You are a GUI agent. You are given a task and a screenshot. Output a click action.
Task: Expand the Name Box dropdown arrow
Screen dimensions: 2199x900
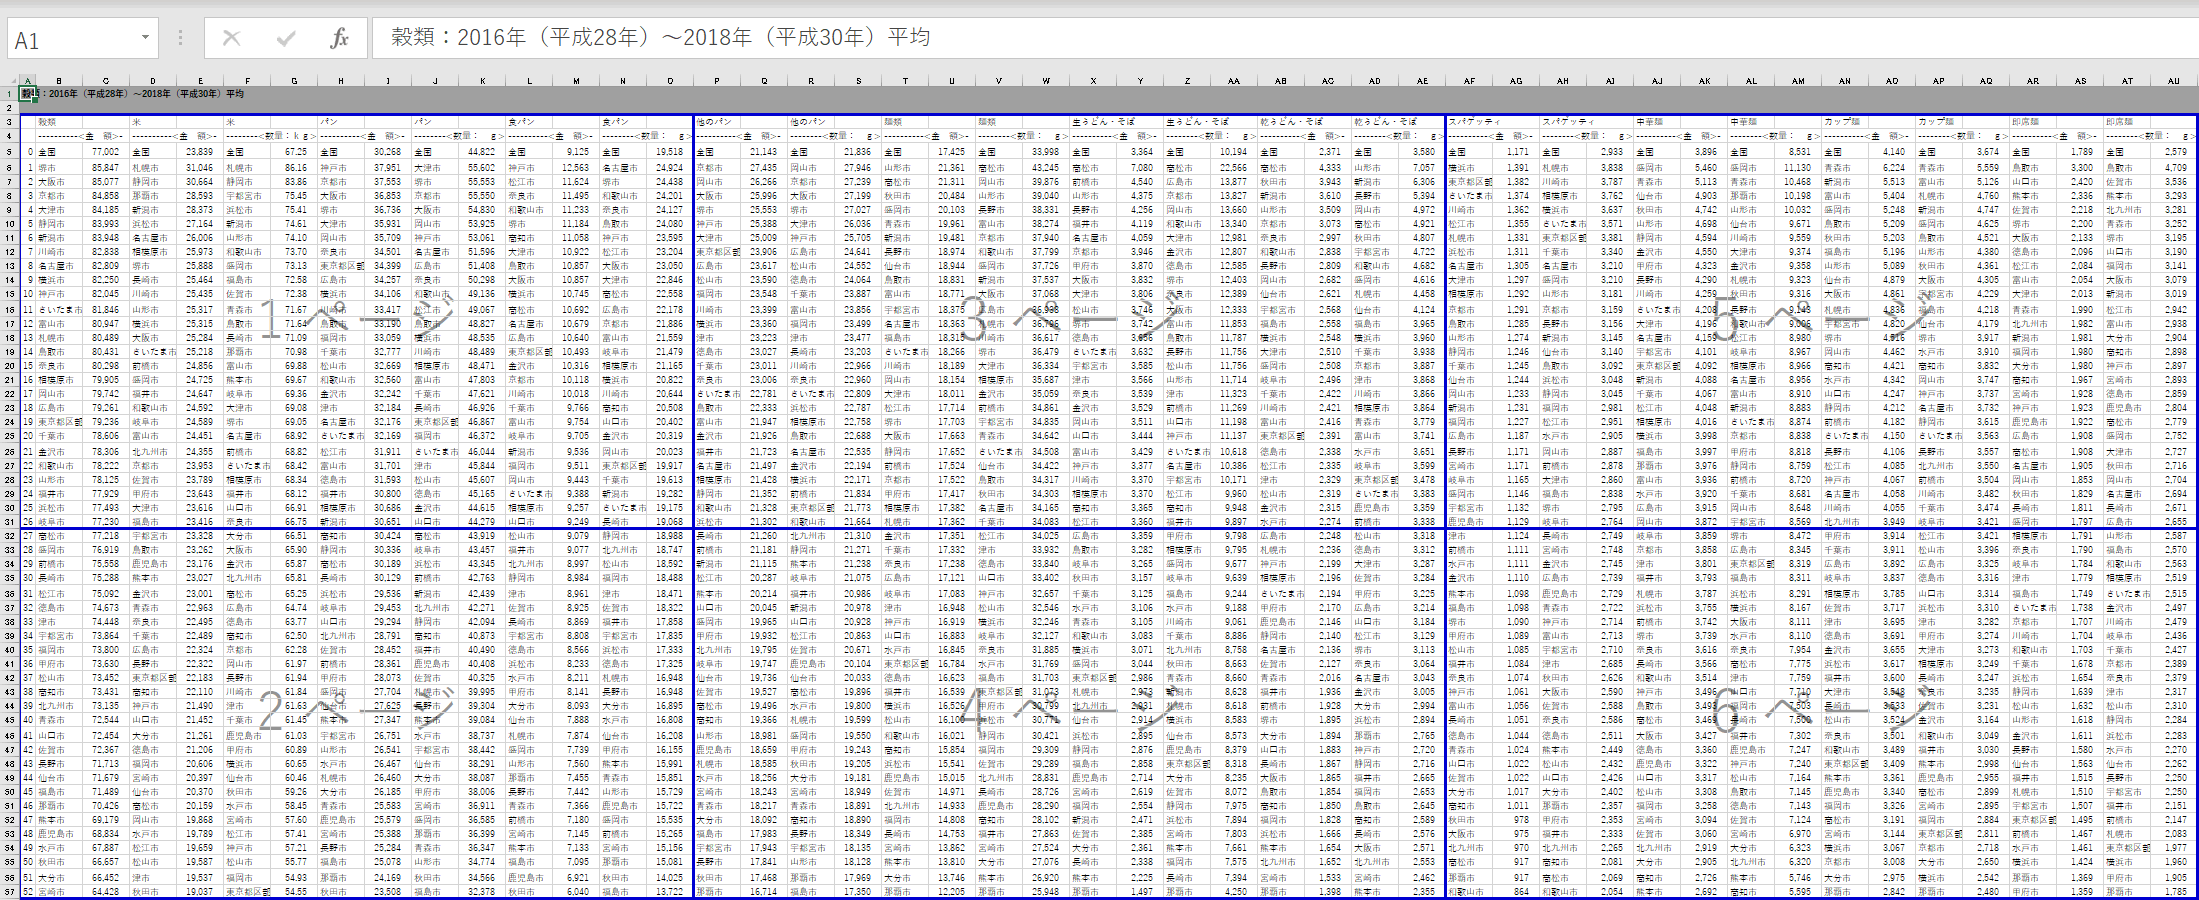click(146, 38)
